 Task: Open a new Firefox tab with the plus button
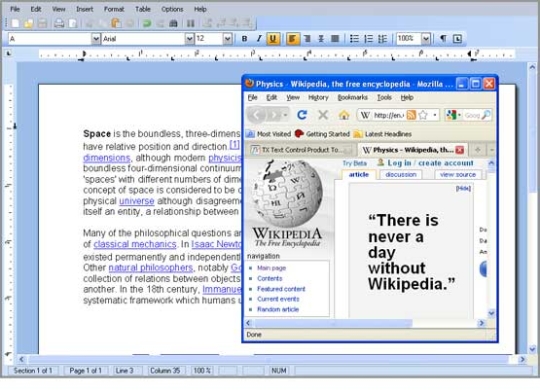[x=478, y=150]
